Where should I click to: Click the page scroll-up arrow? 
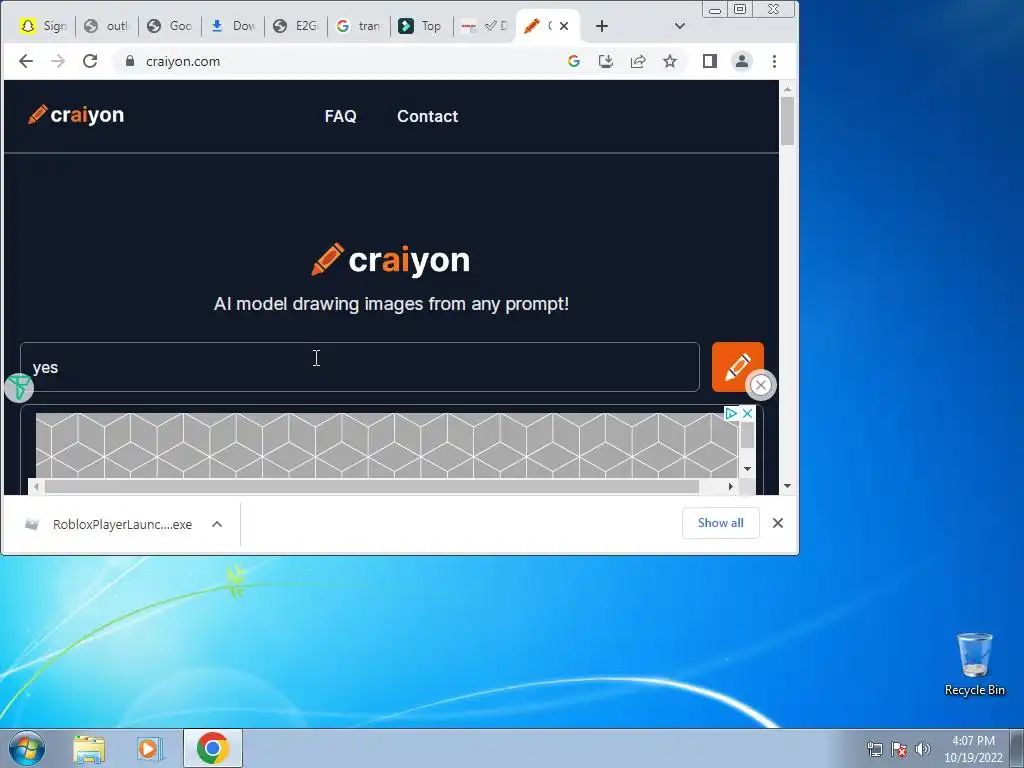click(788, 88)
